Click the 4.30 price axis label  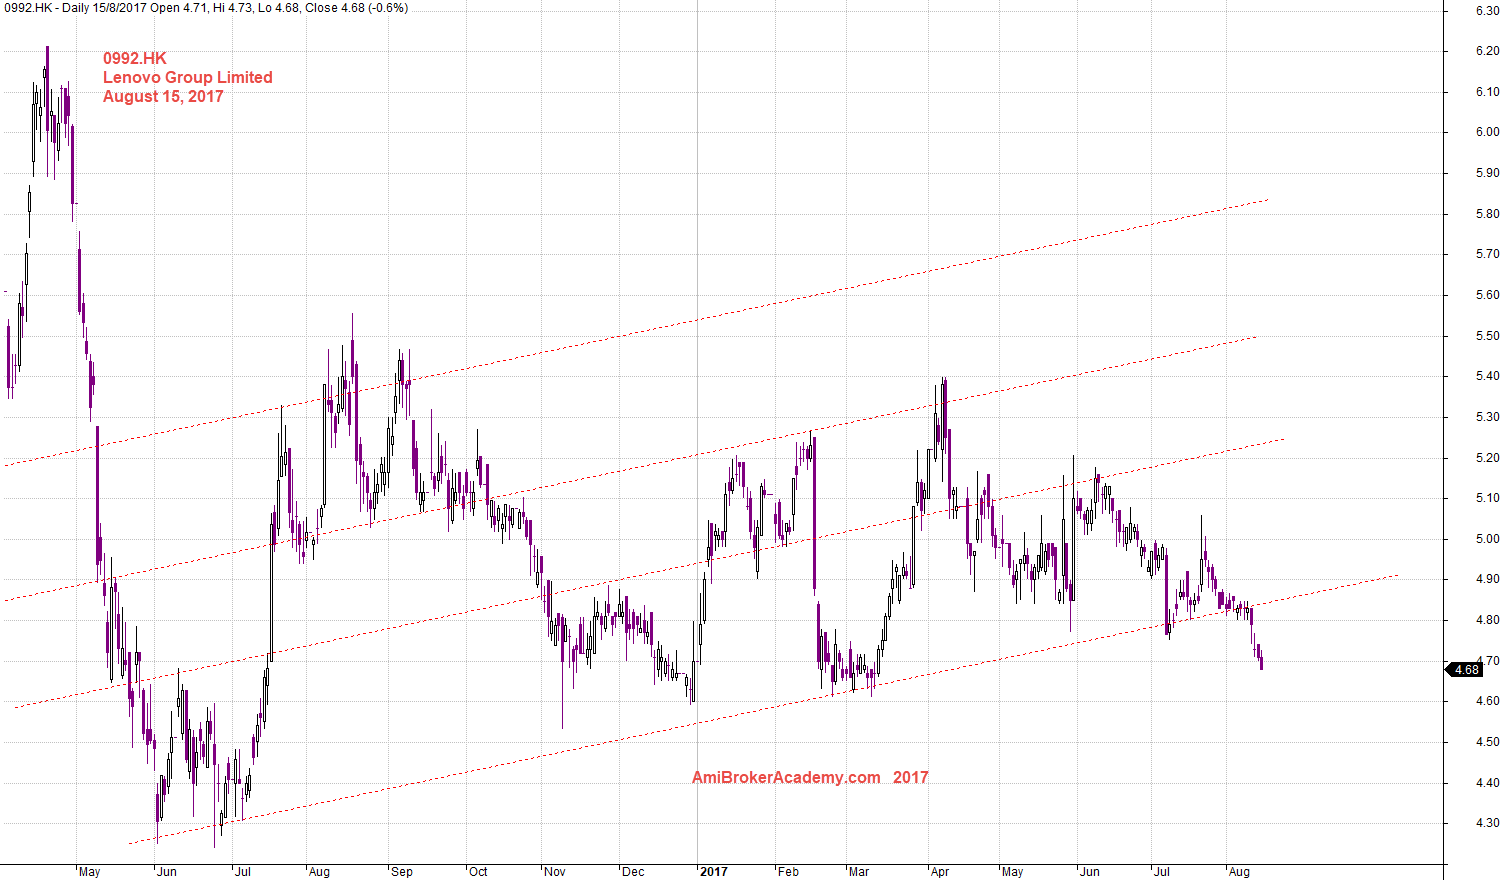click(x=1487, y=823)
